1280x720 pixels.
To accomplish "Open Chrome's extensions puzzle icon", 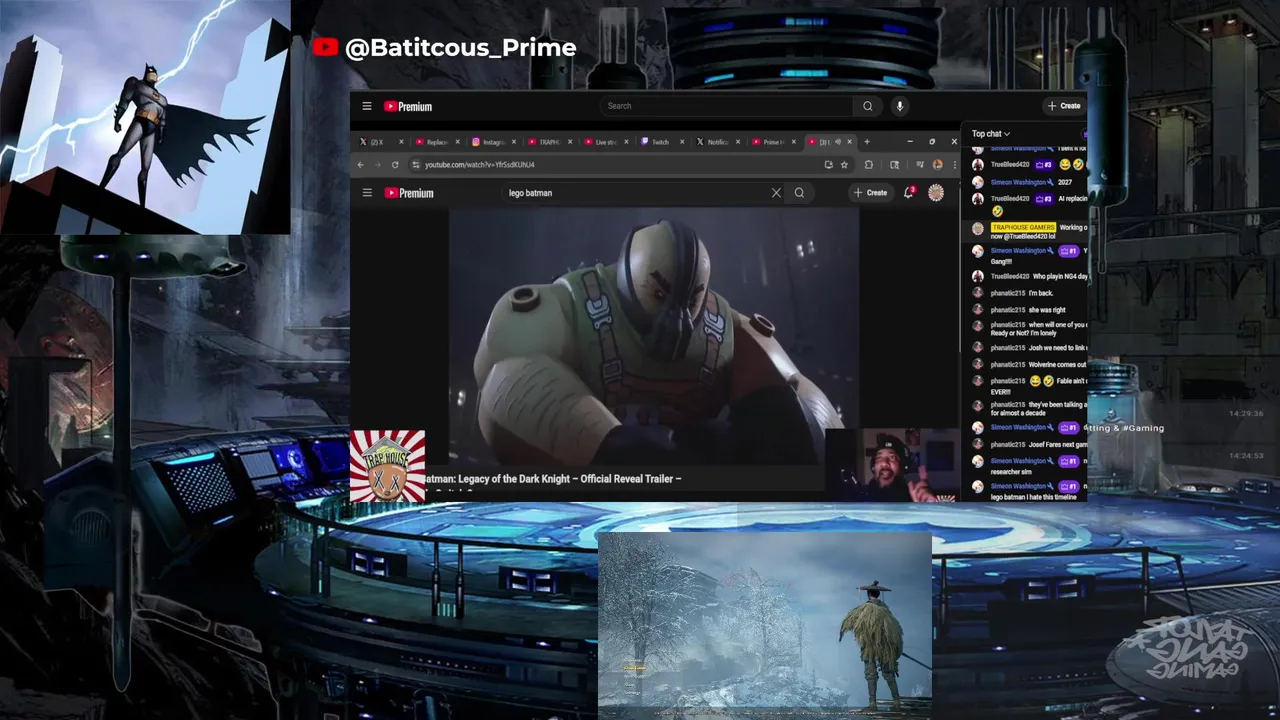I will [x=868, y=165].
